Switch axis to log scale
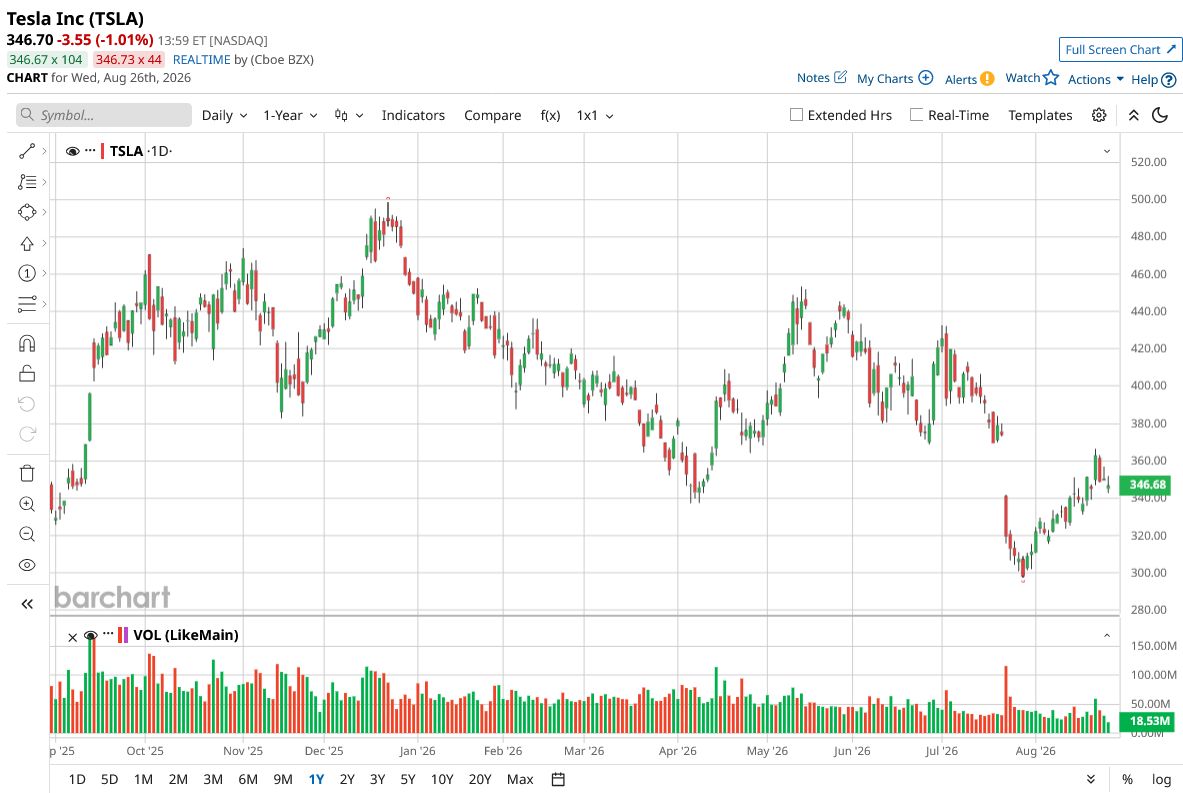This screenshot has width=1183, height=793. (1161, 779)
